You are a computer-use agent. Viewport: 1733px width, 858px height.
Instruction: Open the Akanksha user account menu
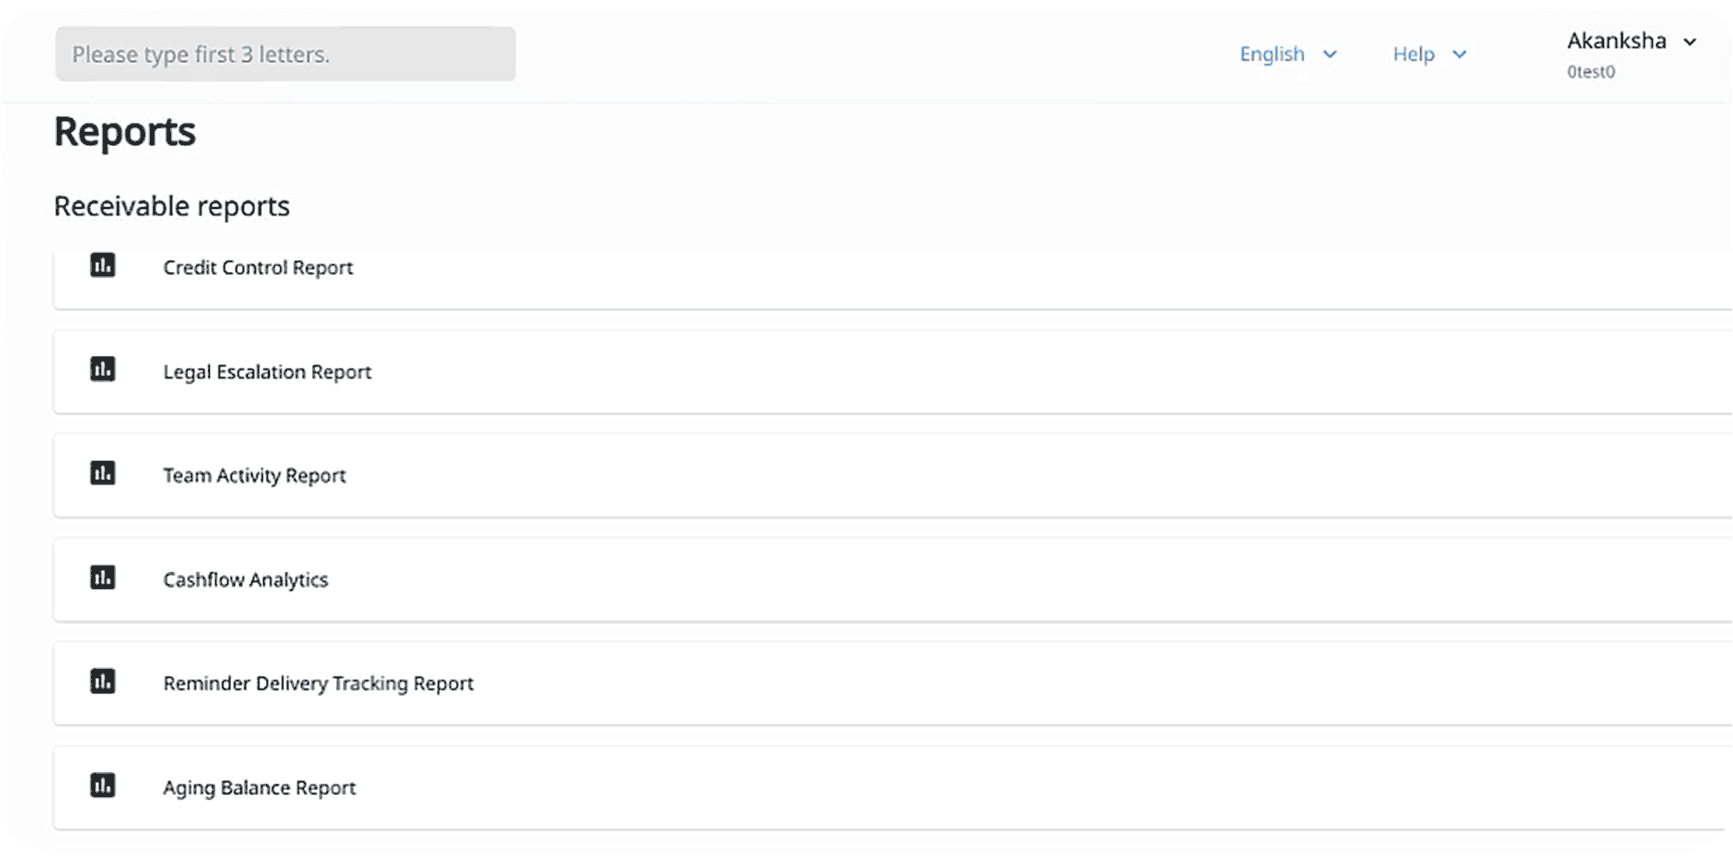point(1616,41)
